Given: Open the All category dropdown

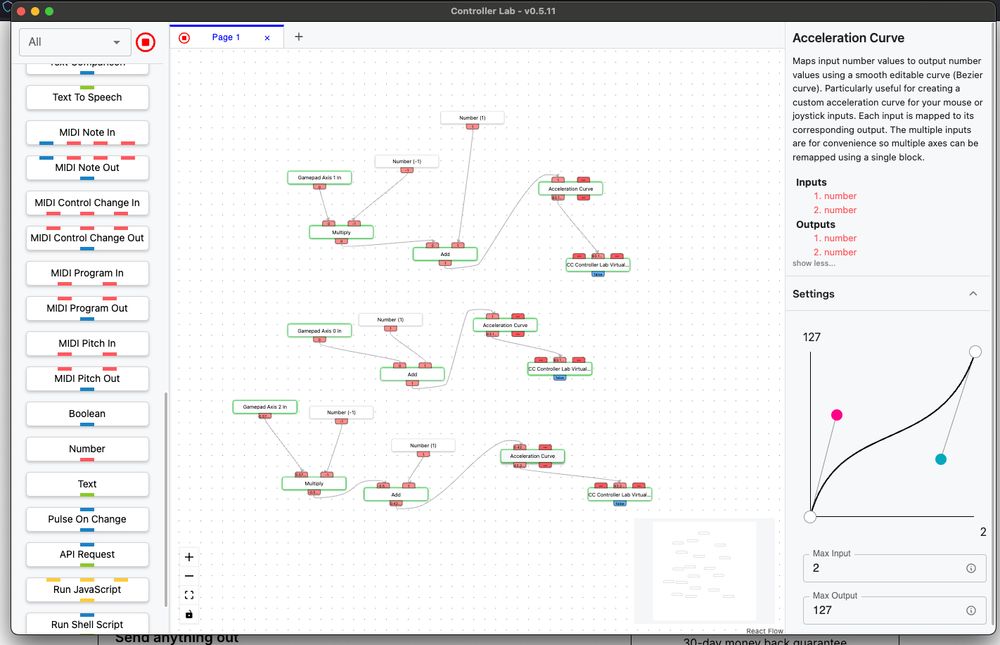Looking at the screenshot, I should click(75, 42).
